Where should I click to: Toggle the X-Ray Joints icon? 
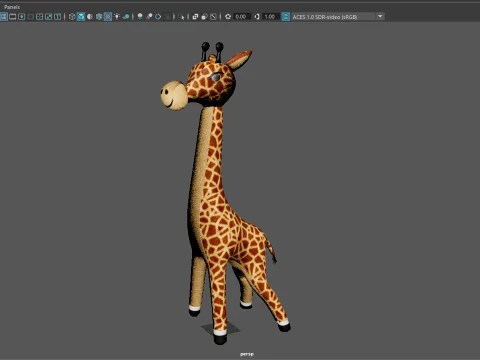213,16
